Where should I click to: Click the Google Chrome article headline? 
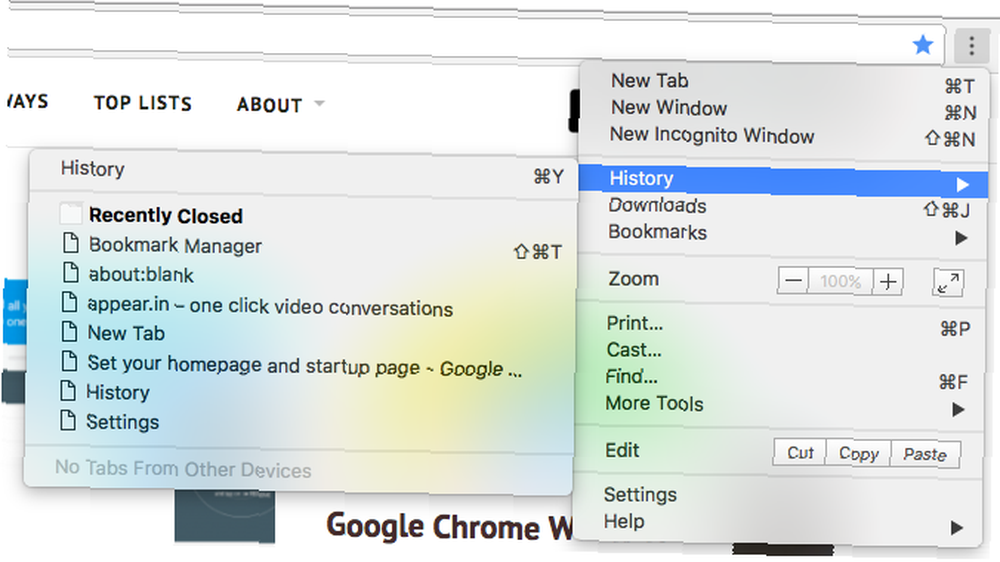[450, 526]
